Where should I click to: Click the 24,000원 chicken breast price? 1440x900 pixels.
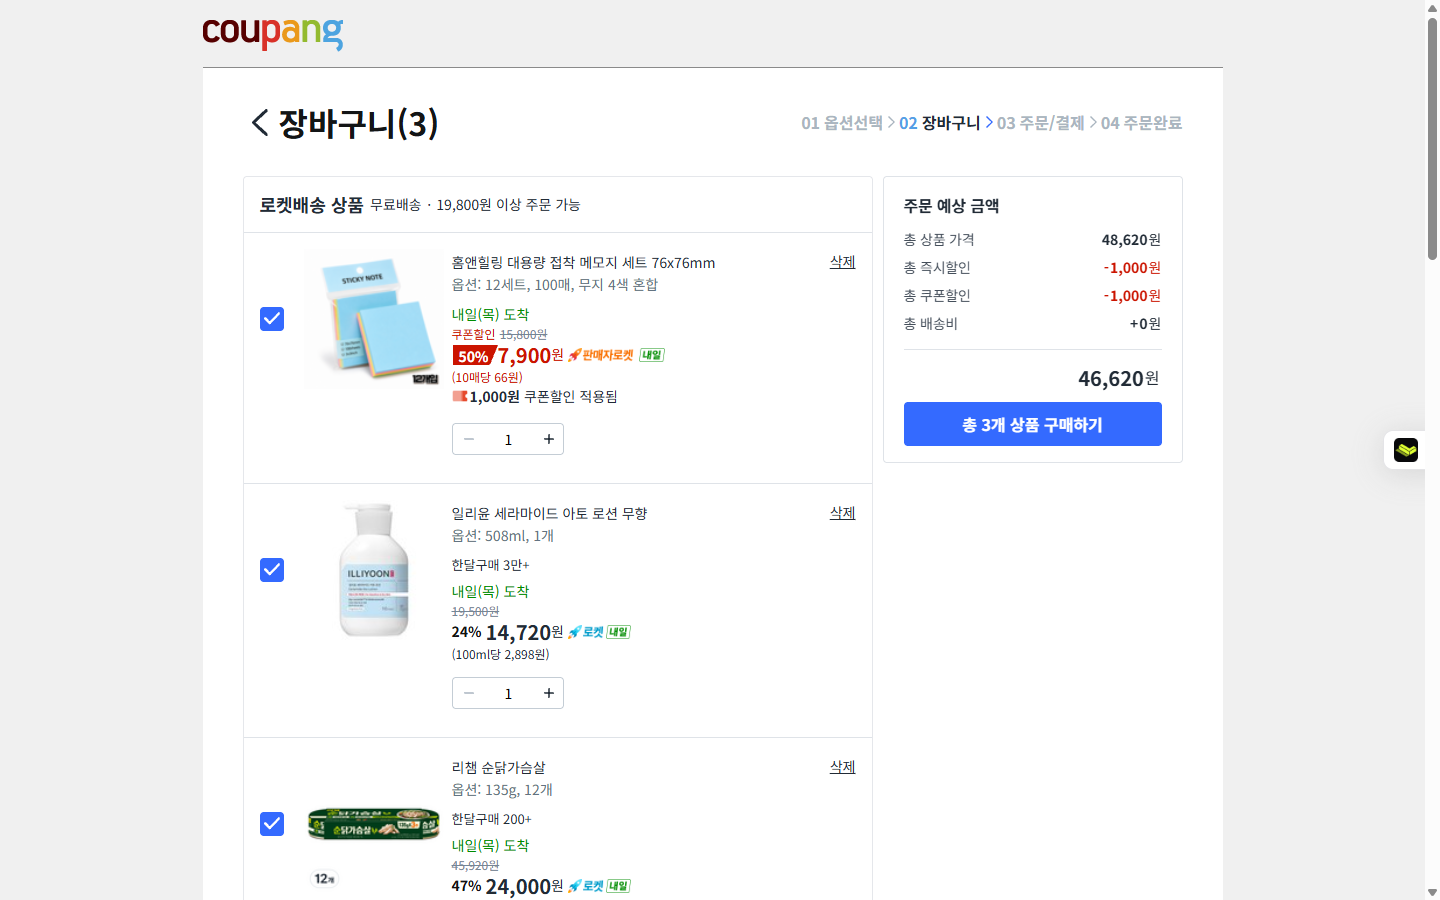click(x=524, y=887)
